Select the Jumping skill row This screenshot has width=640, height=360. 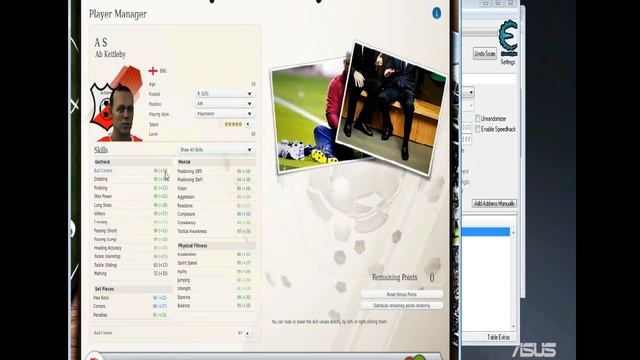(215, 280)
